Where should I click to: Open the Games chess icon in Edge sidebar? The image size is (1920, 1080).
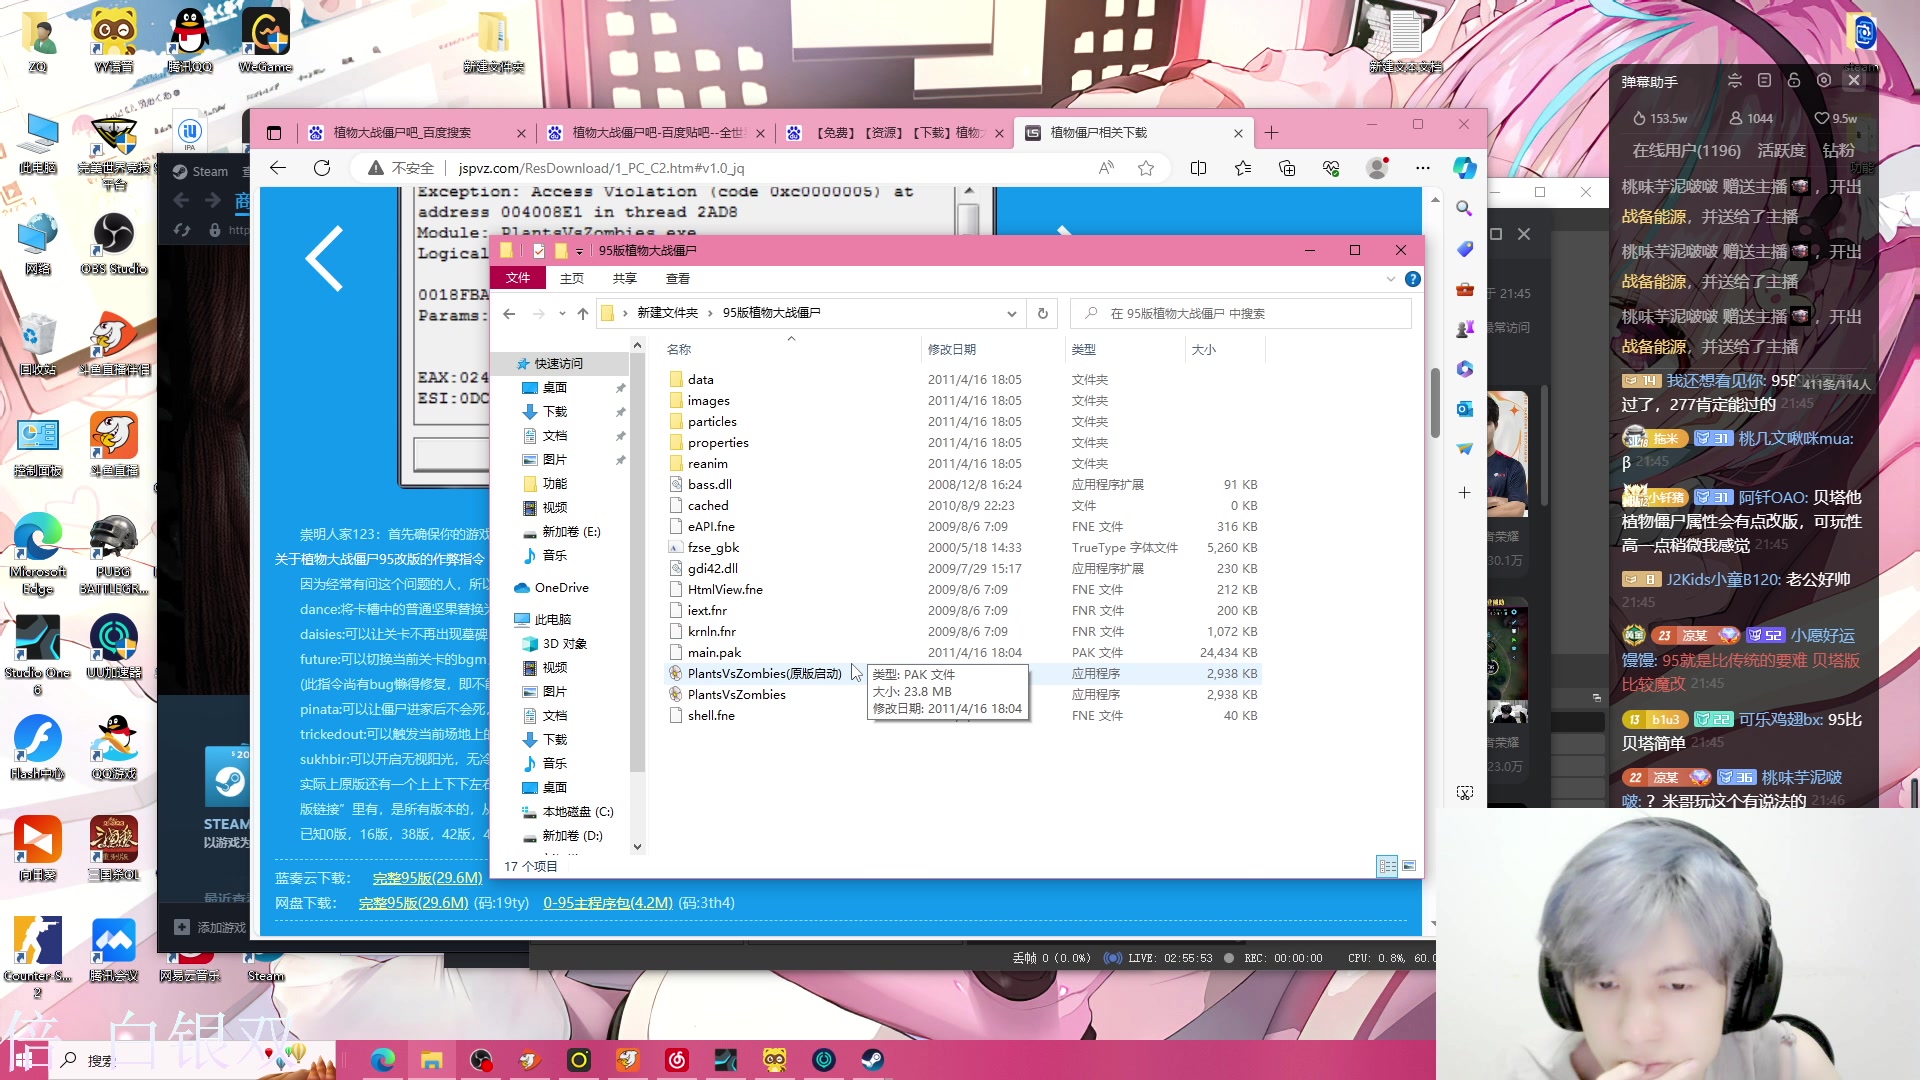click(x=1464, y=329)
